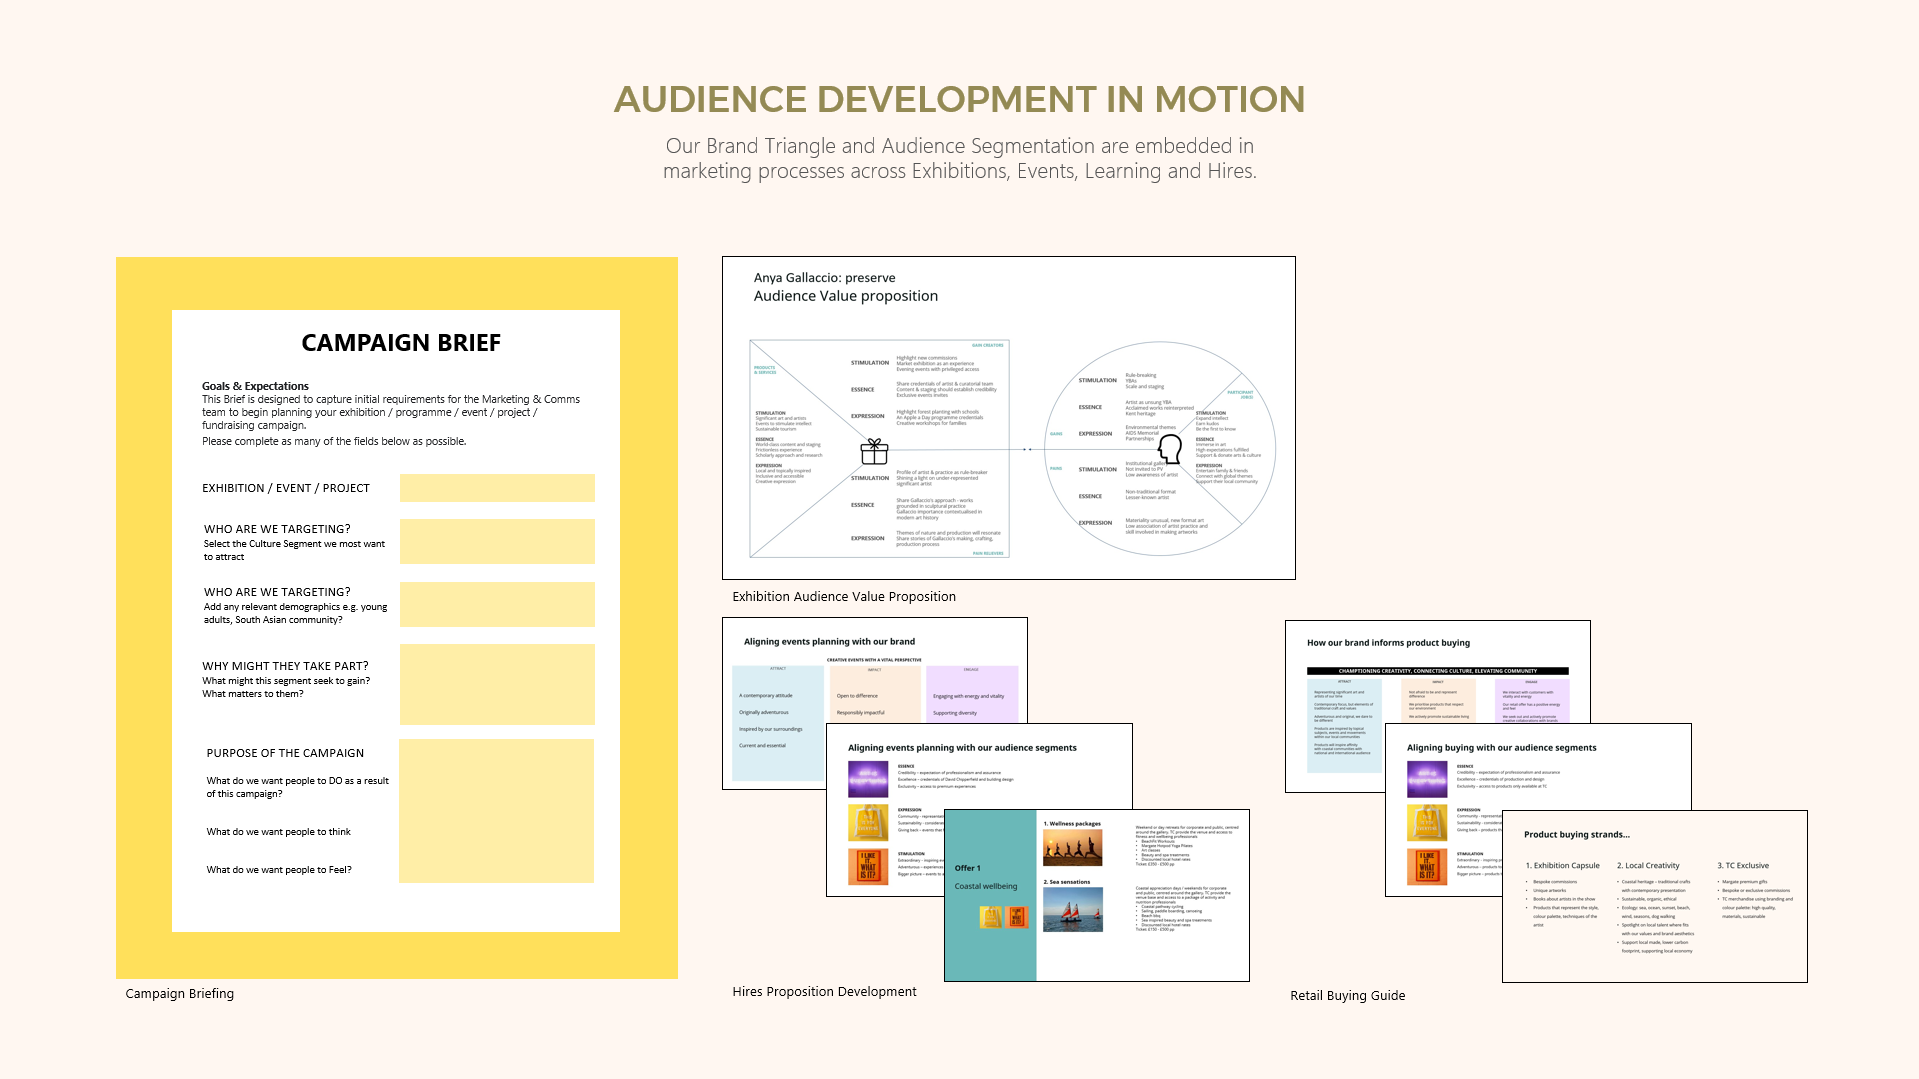Select the sailing boats Sea sensations photo

coord(1072,910)
